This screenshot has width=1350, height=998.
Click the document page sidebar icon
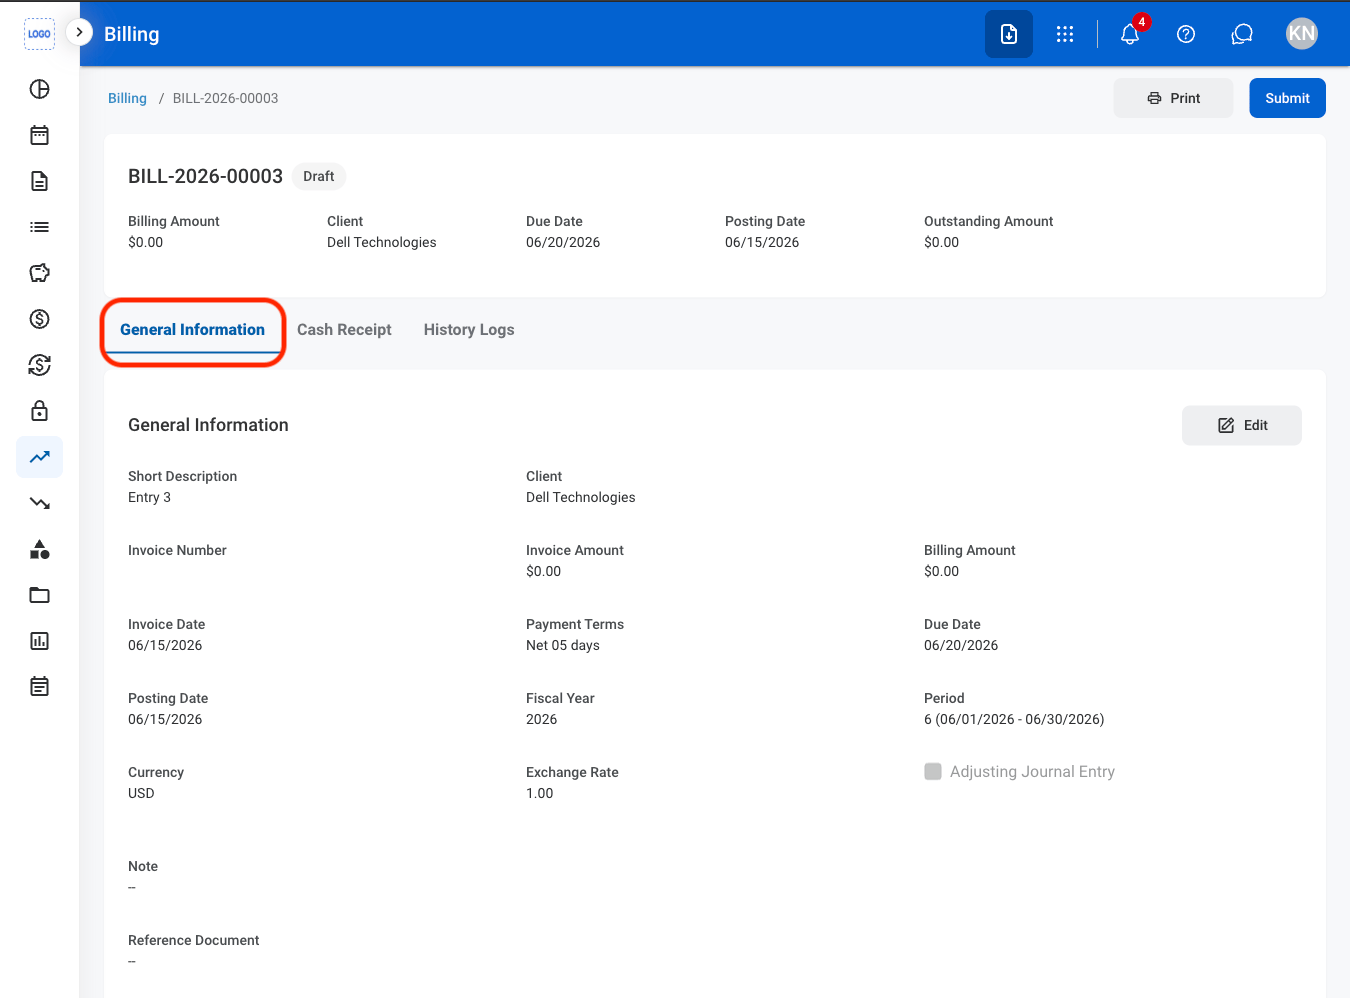click(39, 181)
